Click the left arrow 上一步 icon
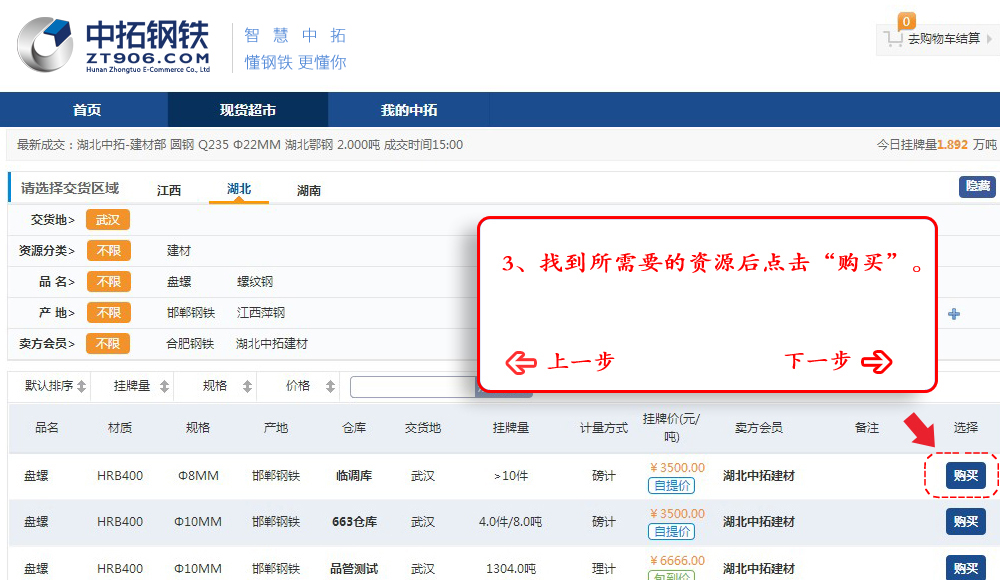This screenshot has width=1000, height=580. [521, 362]
